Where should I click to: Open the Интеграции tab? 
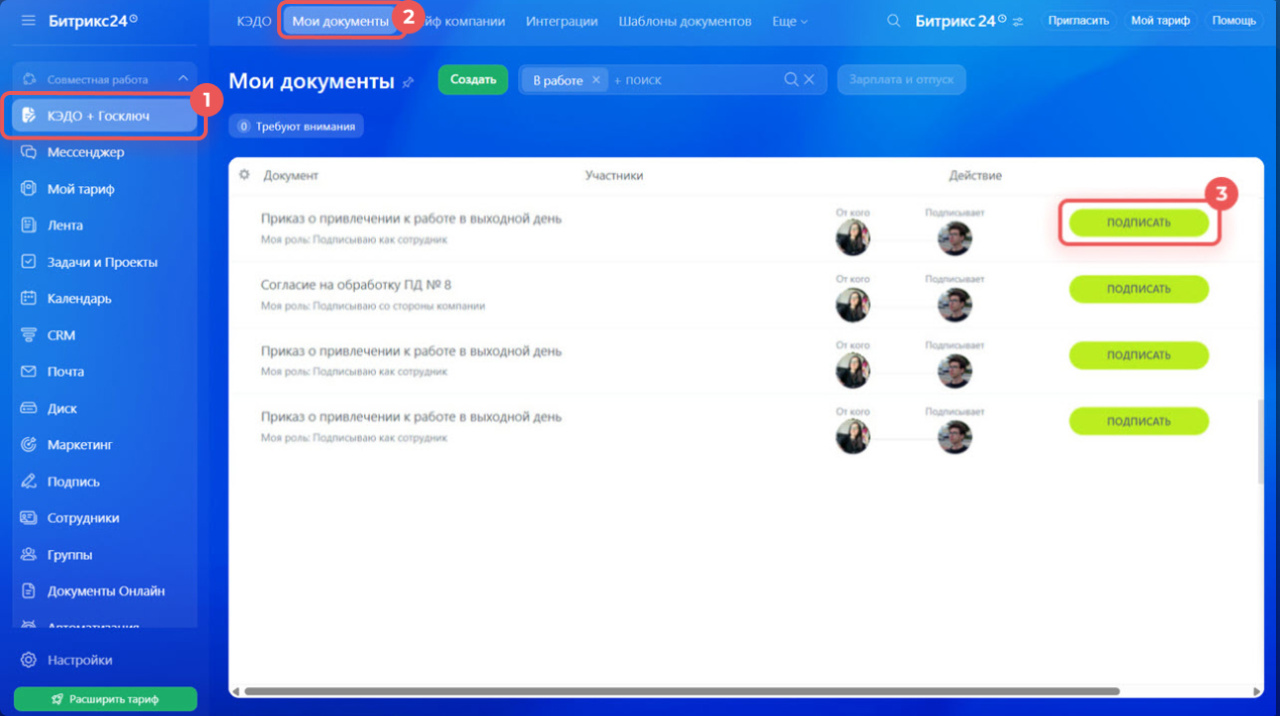coord(562,21)
